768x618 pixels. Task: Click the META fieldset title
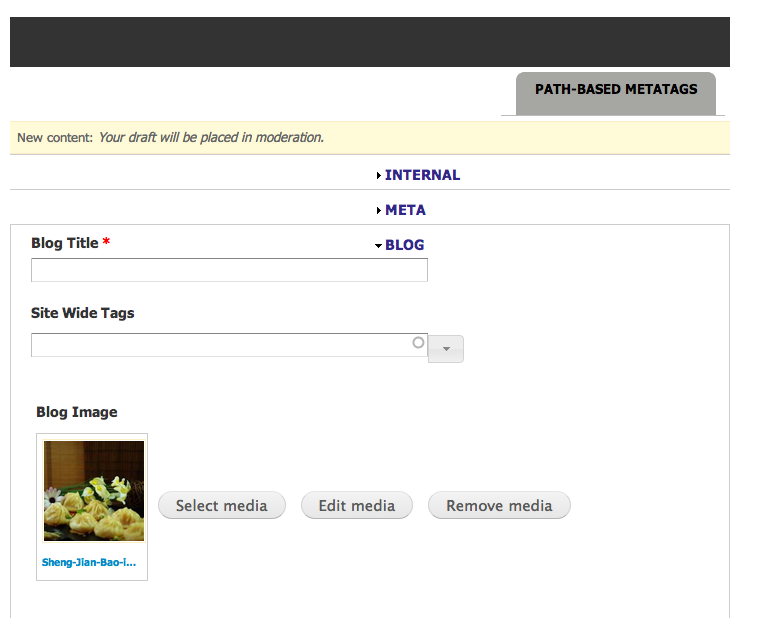[405, 210]
